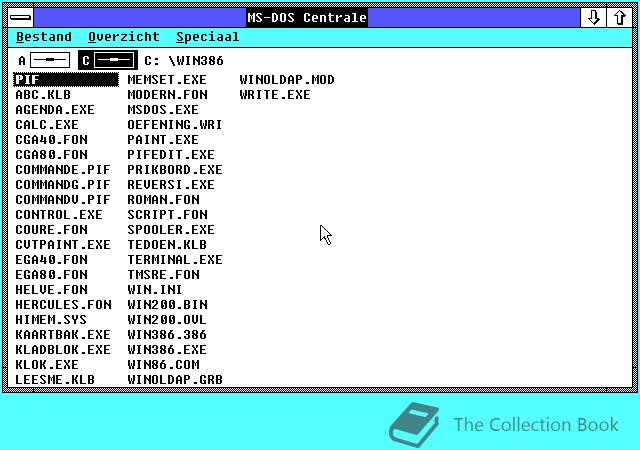Select file SPOOLER.EXE

[x=171, y=230]
